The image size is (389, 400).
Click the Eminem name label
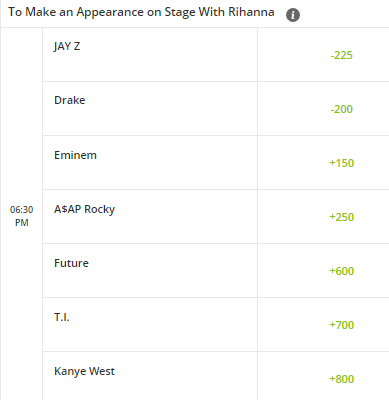click(x=75, y=155)
